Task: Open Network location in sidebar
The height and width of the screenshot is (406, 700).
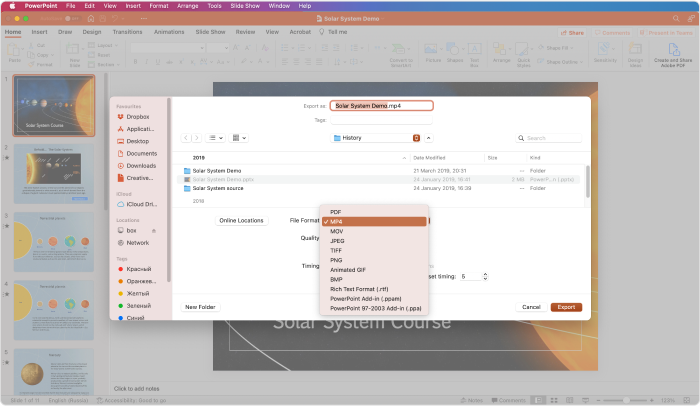Action: coord(133,243)
